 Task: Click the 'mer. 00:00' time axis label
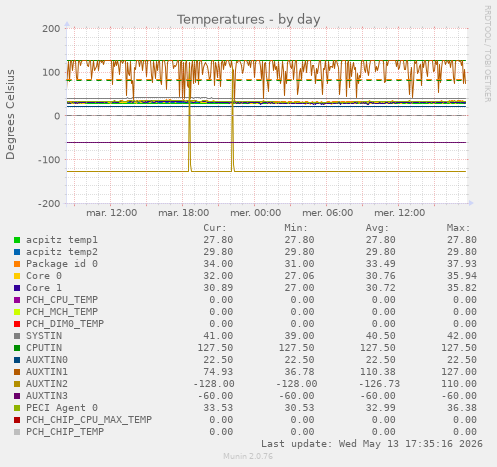click(x=256, y=213)
